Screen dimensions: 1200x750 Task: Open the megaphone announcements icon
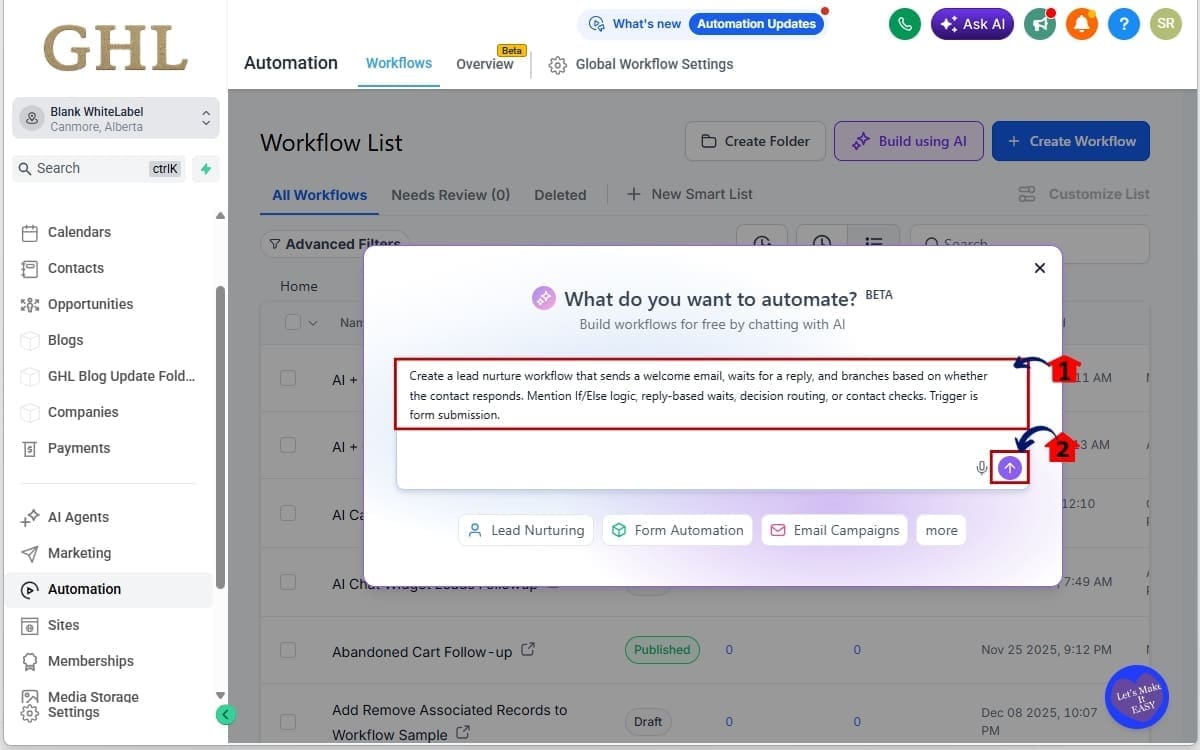point(1040,24)
